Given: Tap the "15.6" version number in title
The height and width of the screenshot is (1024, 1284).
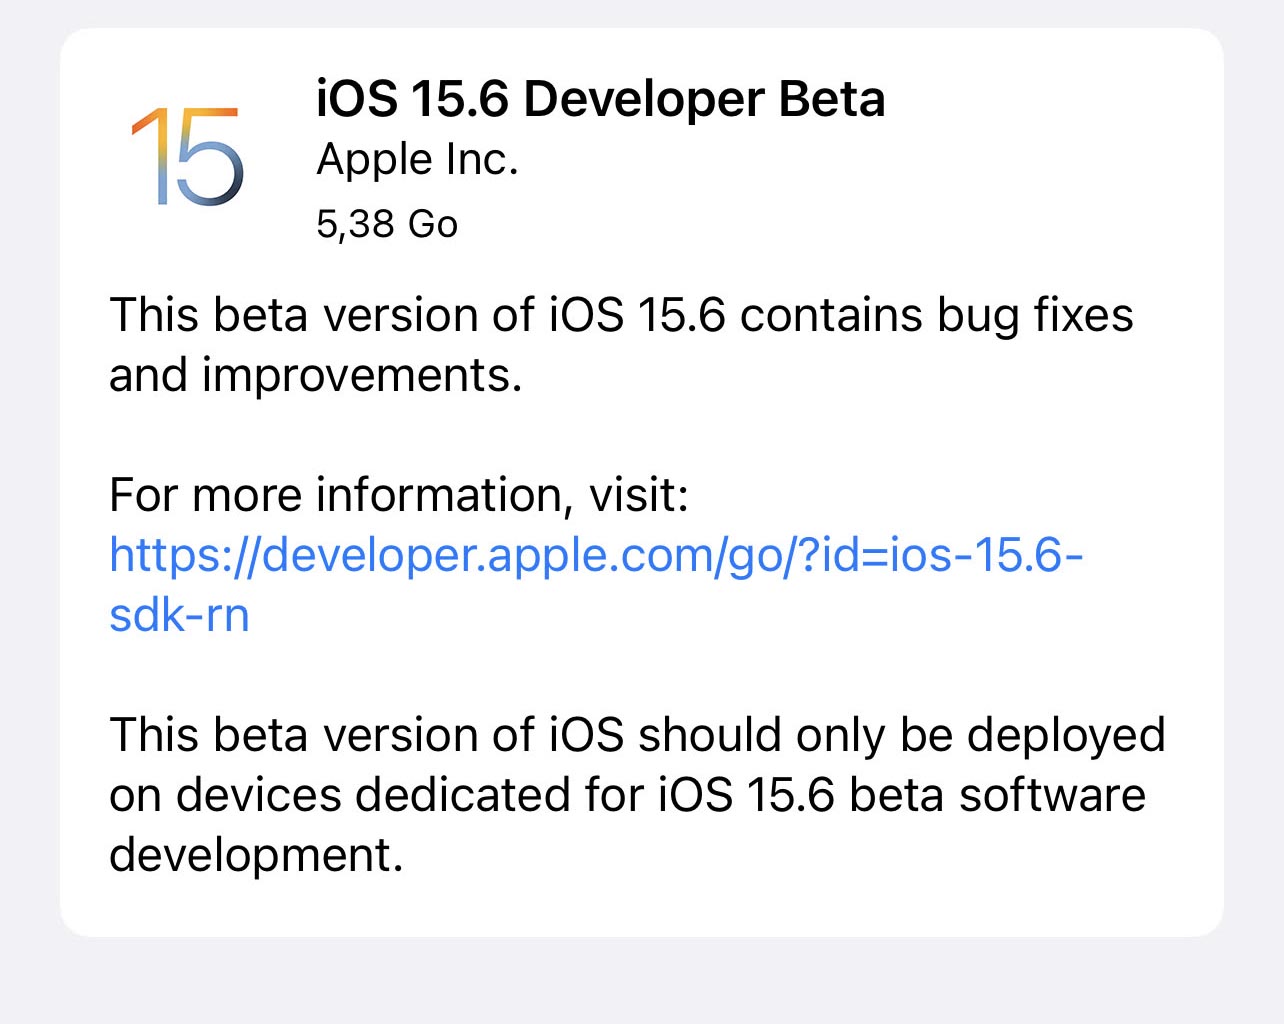Looking at the screenshot, I should [460, 99].
